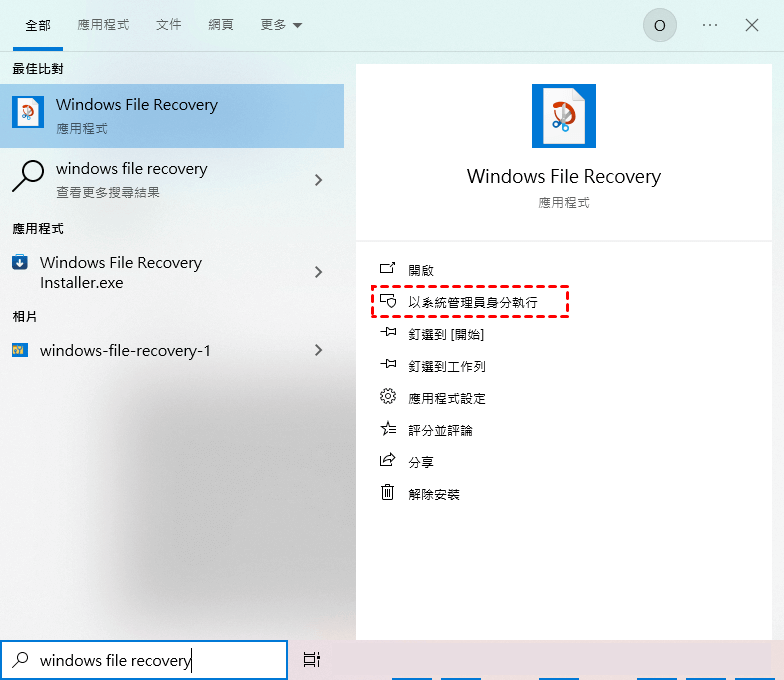
Task: Open the three-dot options menu
Action: 710,25
